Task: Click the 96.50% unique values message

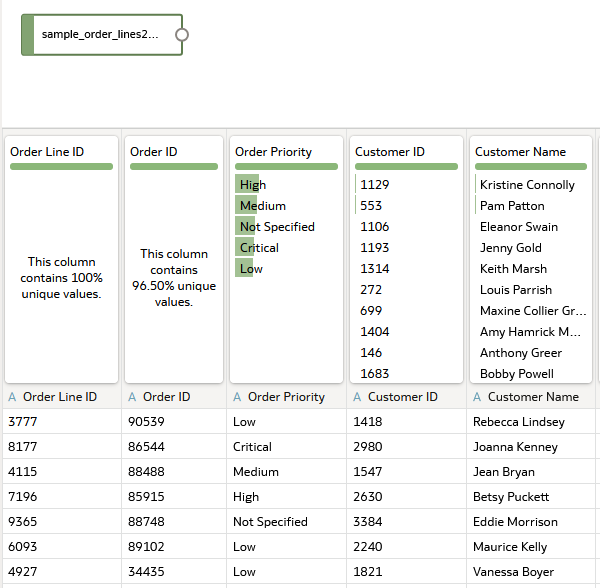Action: (x=174, y=278)
